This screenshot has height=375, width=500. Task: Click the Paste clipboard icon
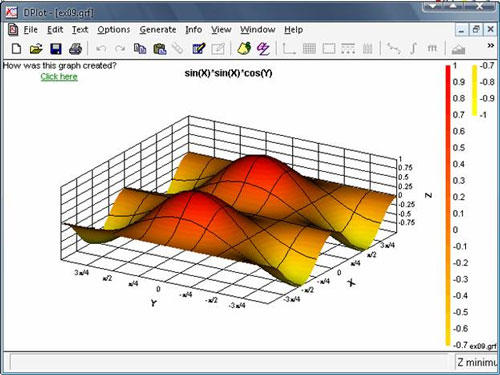coord(160,49)
